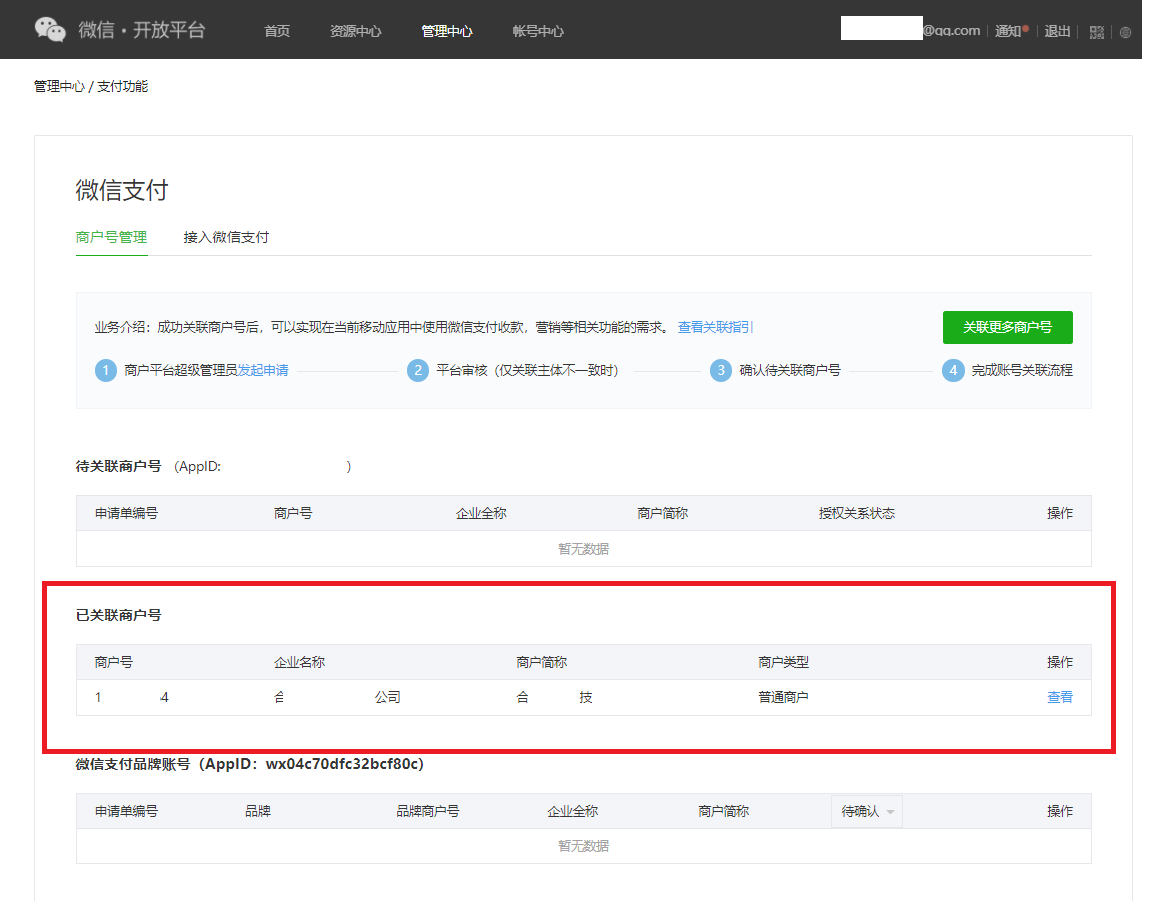Click the 企业名称 column header

click(x=299, y=662)
